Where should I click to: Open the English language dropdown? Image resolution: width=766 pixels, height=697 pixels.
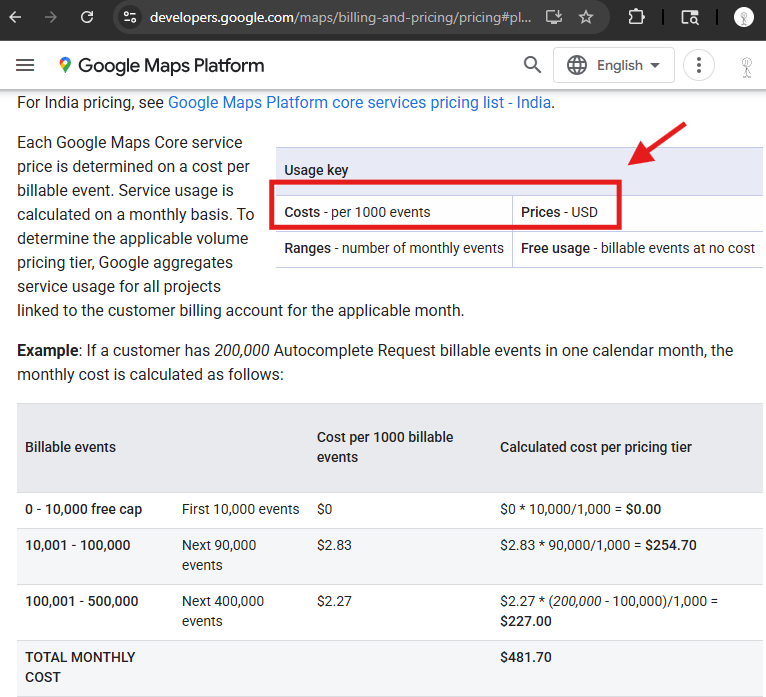tap(614, 65)
